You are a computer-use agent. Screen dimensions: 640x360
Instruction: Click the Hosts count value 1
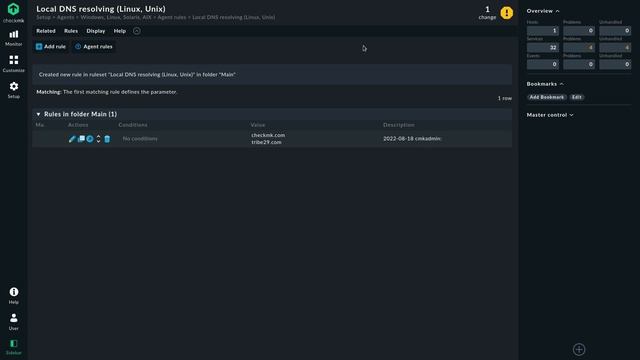542,31
